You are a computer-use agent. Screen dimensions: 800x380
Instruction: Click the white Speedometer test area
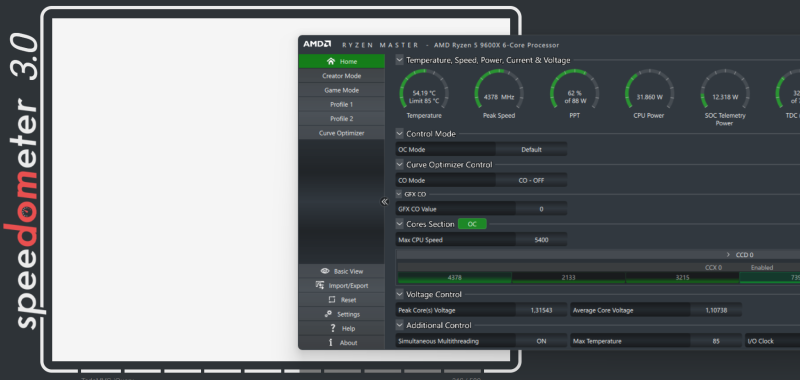175,189
